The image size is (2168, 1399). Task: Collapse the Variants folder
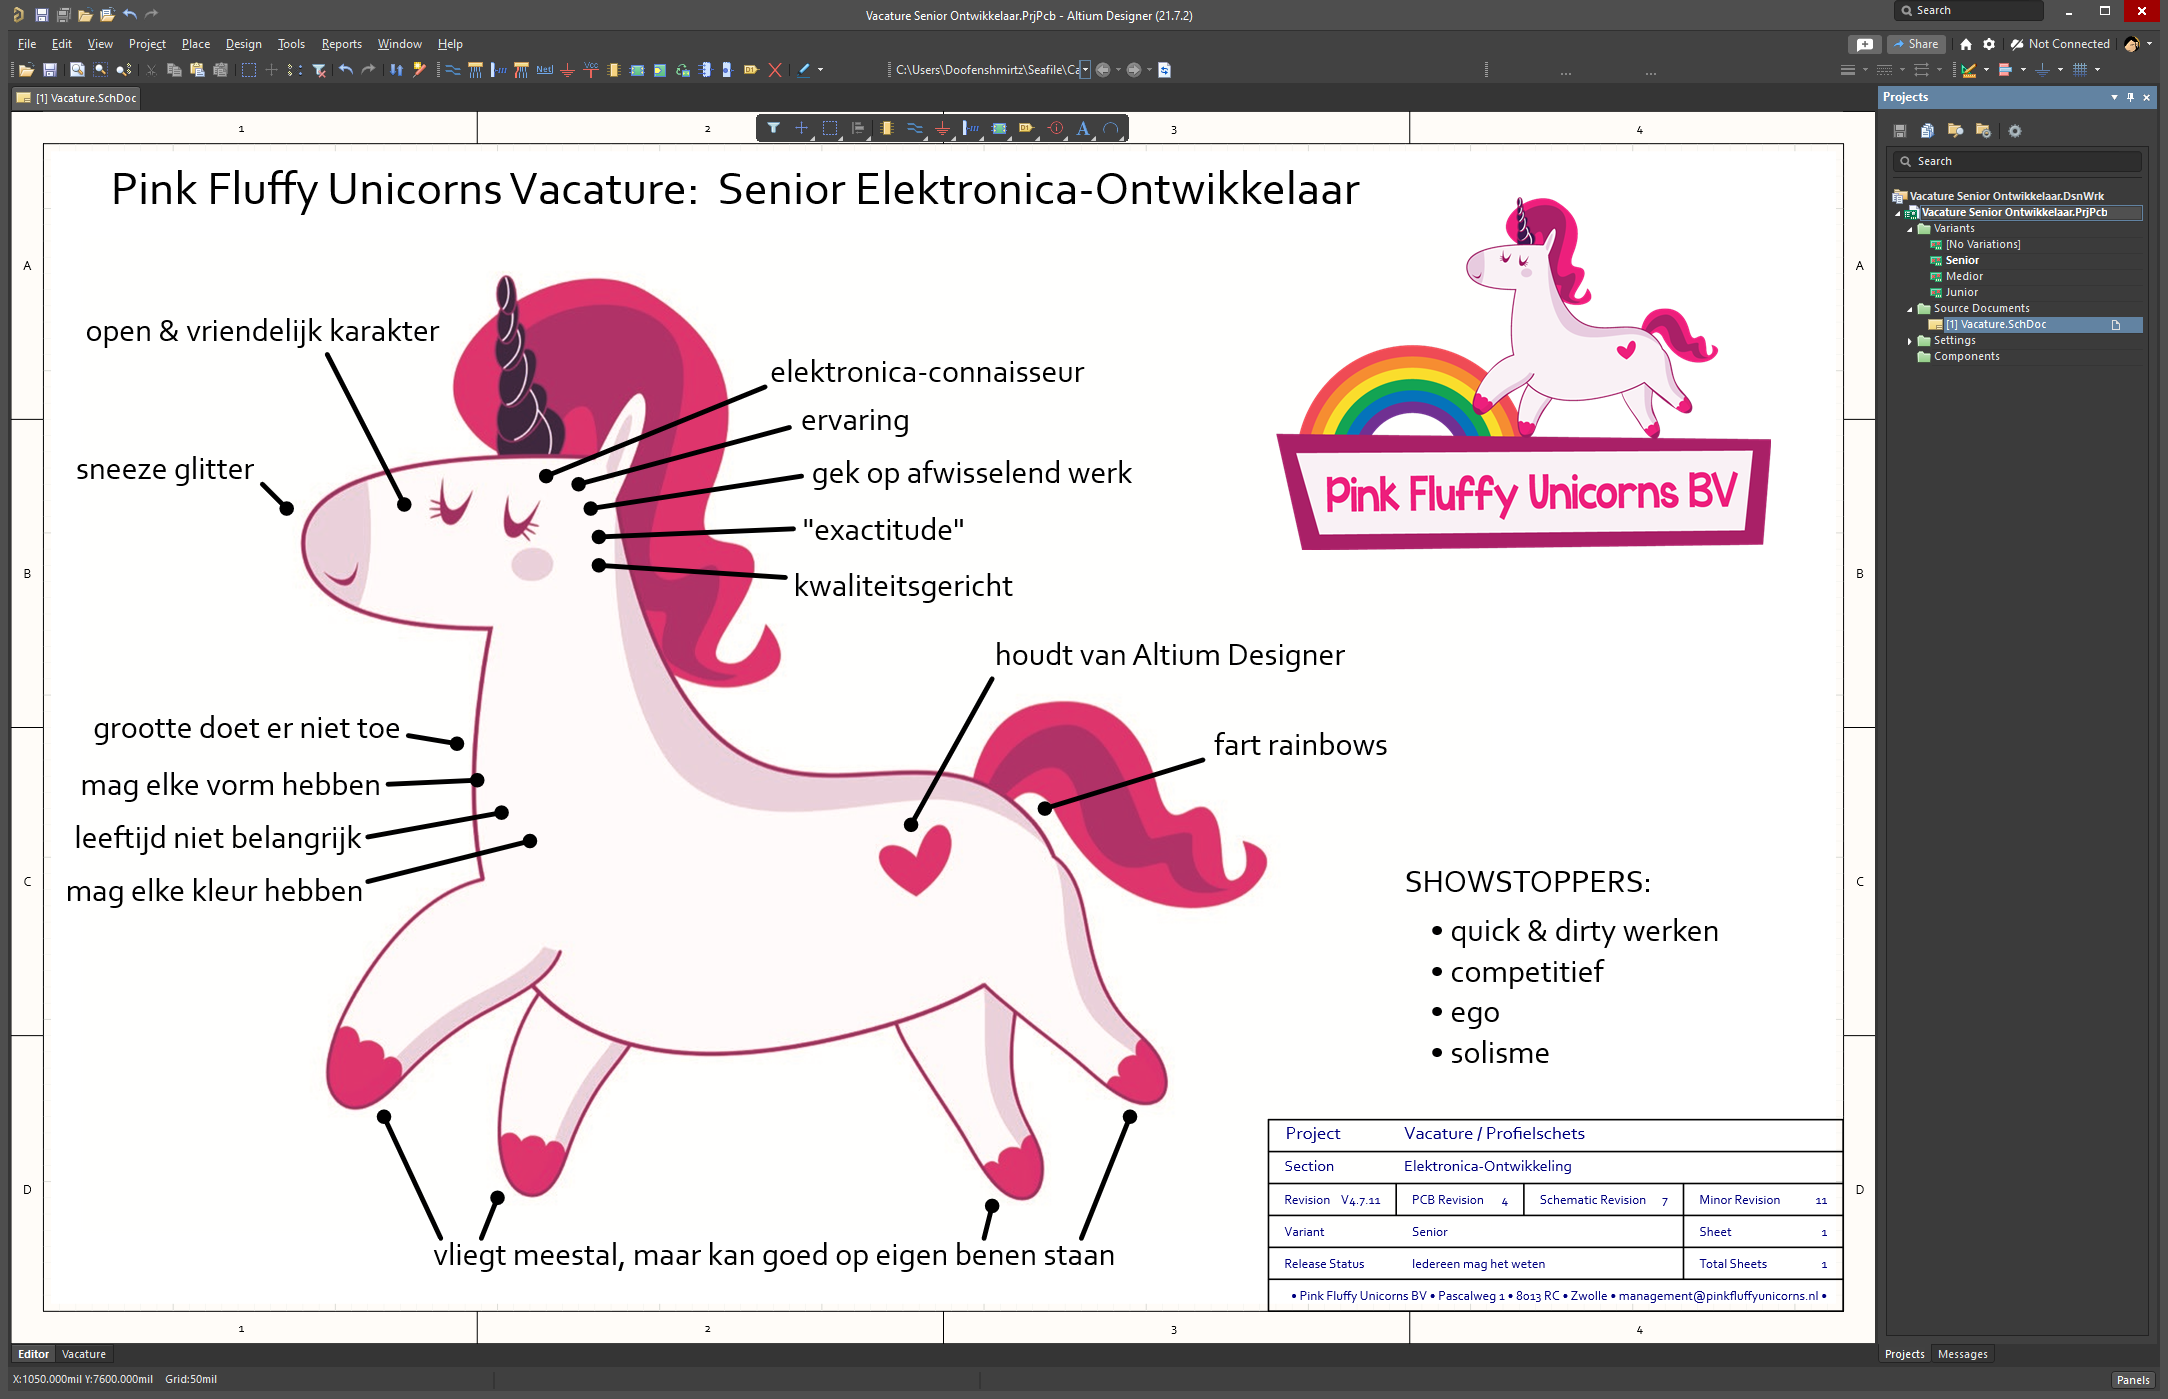pos(1909,229)
